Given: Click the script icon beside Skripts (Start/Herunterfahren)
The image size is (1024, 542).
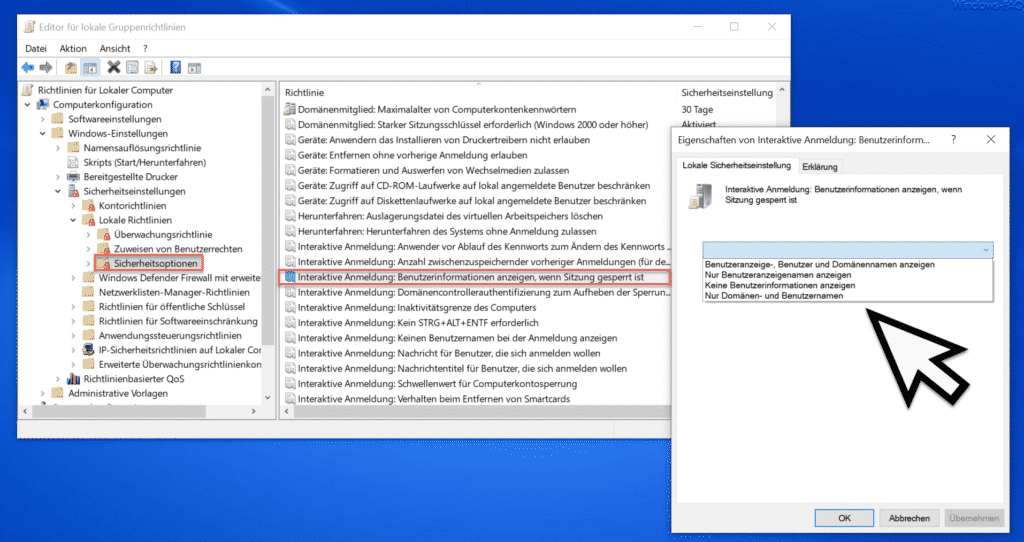Looking at the screenshot, I should tap(73, 162).
